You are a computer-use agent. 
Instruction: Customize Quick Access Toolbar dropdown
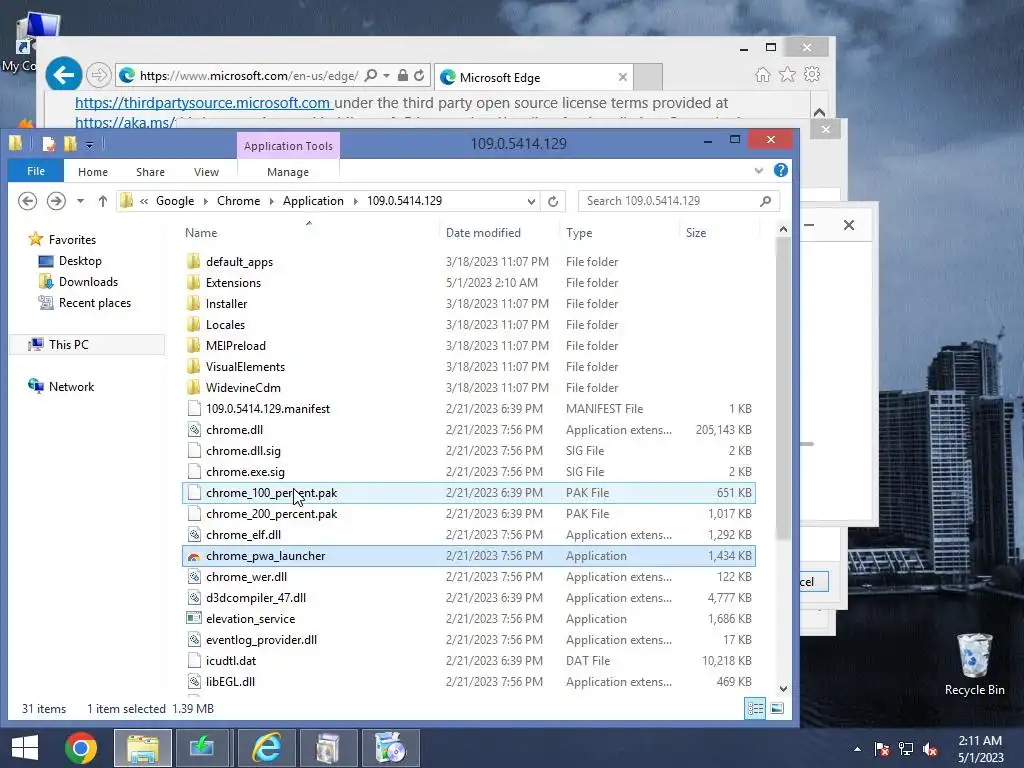click(x=89, y=144)
